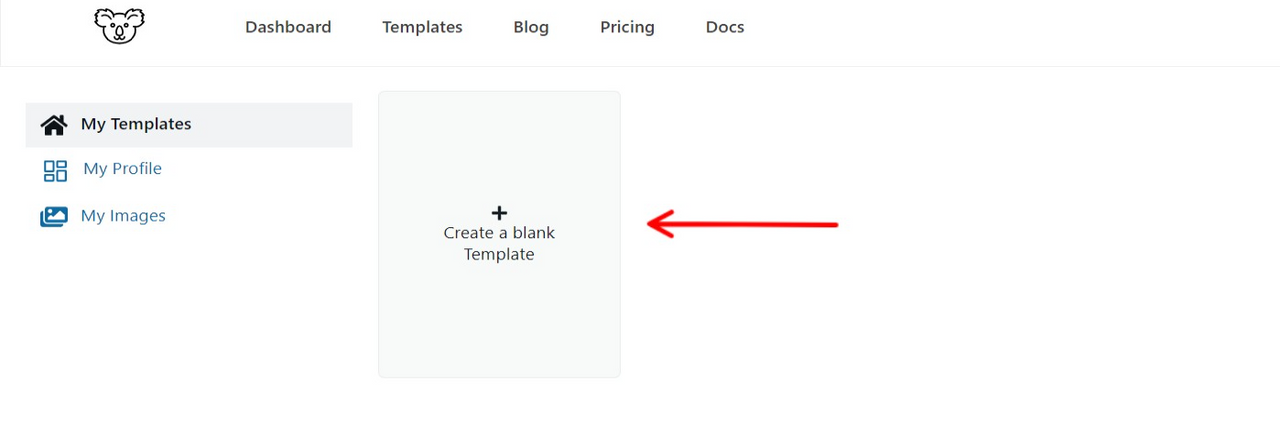The image size is (1280, 426).
Task: Click the blank page area below My Images
Action: 180,320
